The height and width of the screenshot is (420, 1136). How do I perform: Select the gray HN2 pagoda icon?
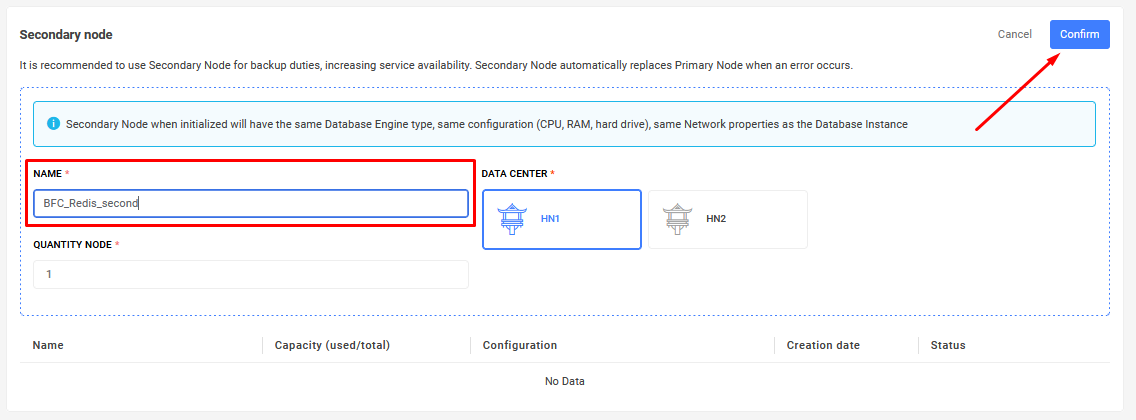(677, 219)
